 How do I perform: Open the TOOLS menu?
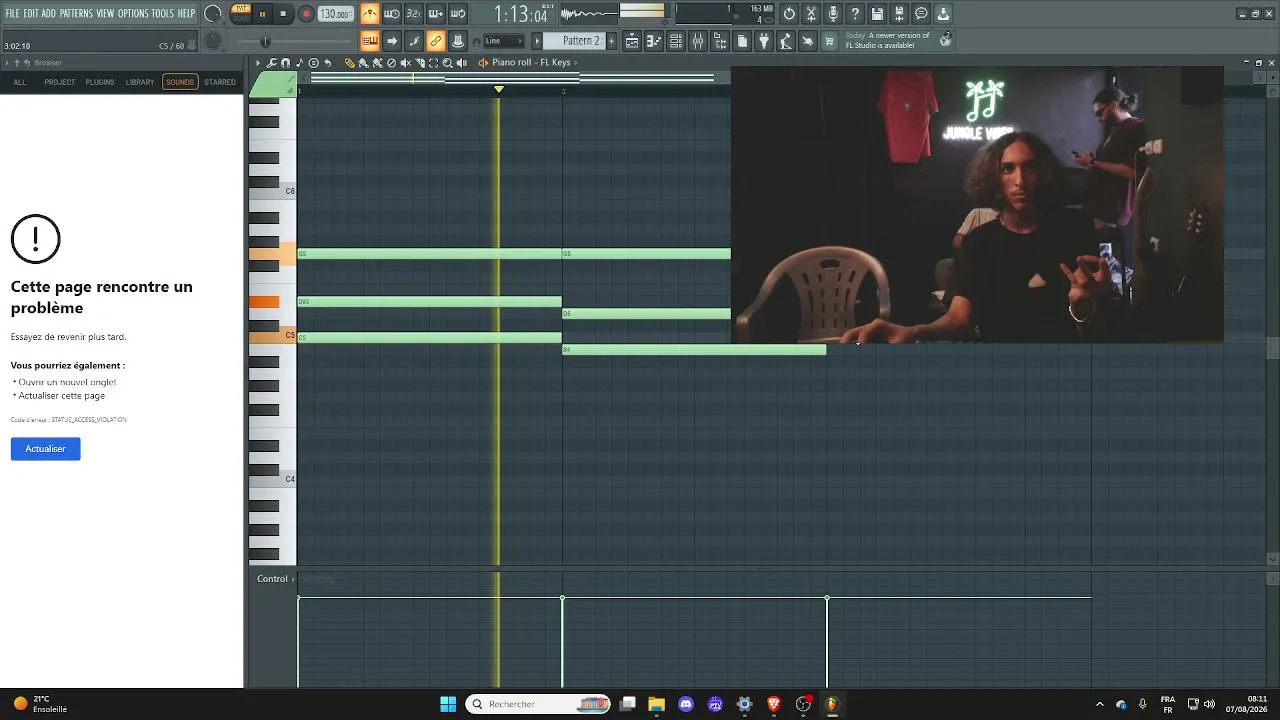(x=163, y=14)
